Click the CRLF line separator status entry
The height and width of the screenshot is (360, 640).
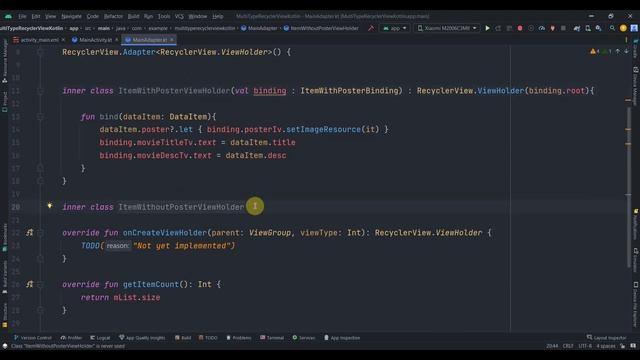(x=568, y=346)
